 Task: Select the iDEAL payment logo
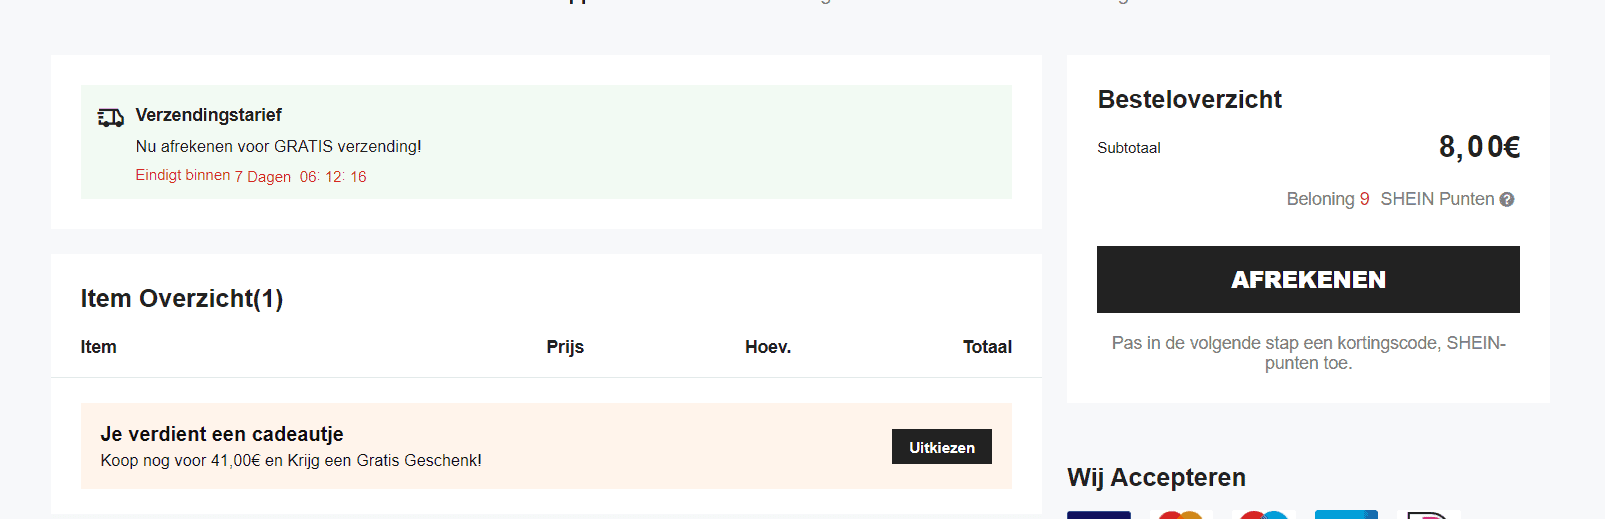pyautogui.click(x=1428, y=515)
